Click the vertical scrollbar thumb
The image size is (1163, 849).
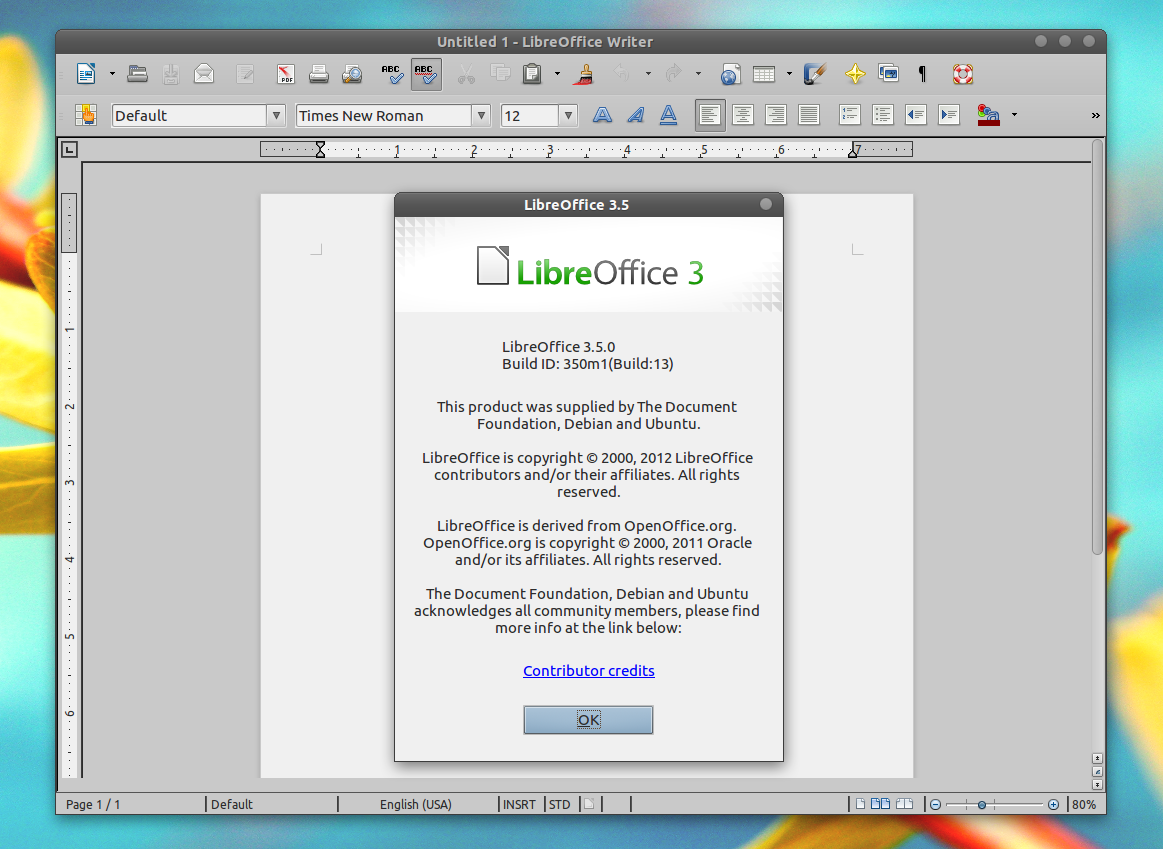(1097, 347)
